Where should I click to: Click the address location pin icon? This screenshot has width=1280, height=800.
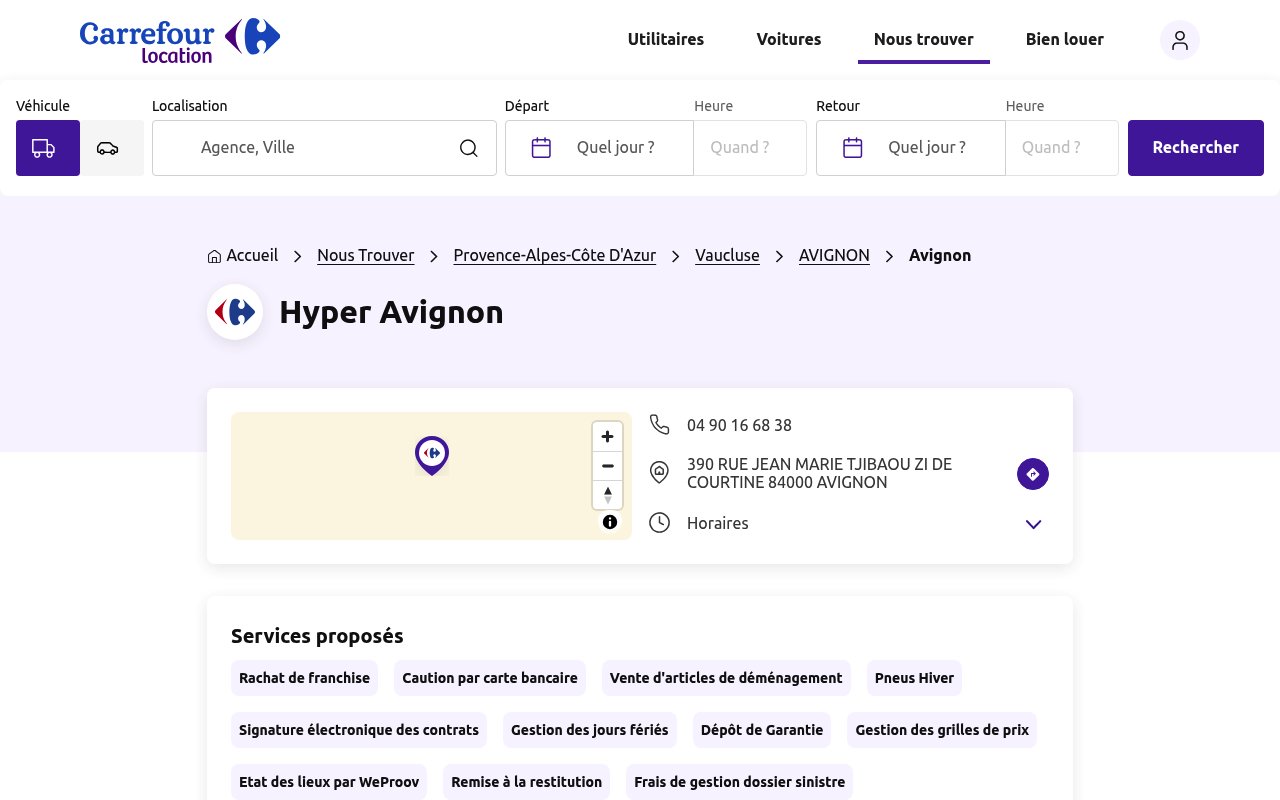click(x=659, y=473)
